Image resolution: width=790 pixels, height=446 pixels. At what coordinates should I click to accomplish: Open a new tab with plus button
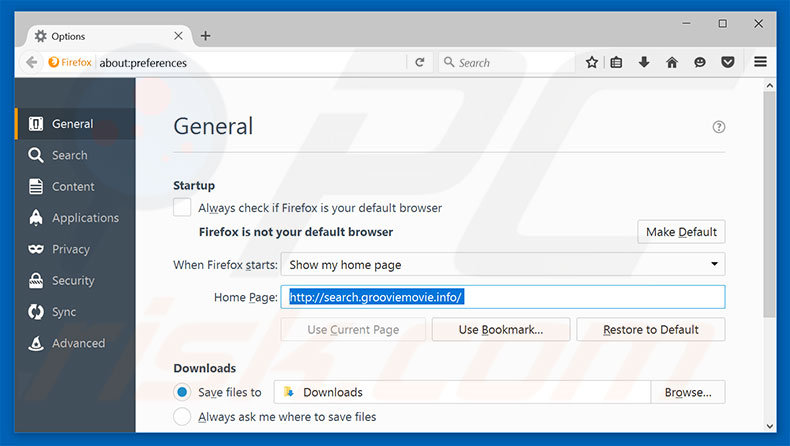click(205, 36)
